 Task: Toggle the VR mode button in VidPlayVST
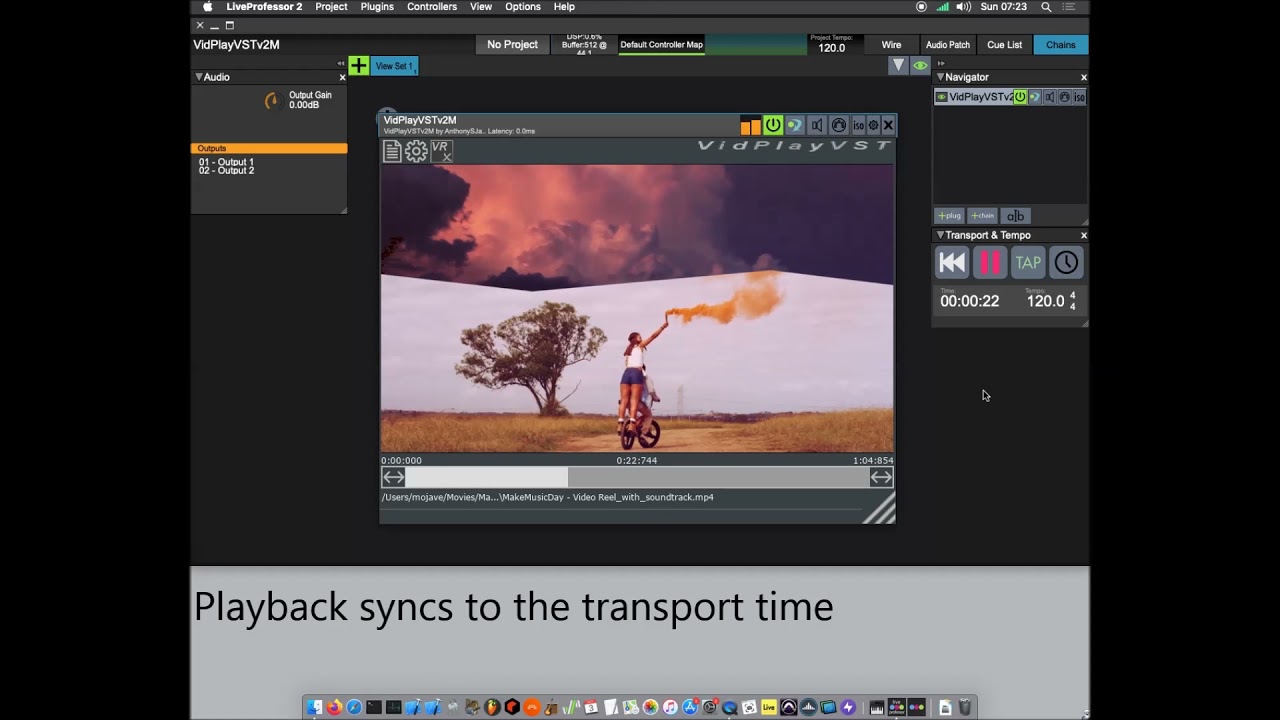pyautogui.click(x=441, y=151)
